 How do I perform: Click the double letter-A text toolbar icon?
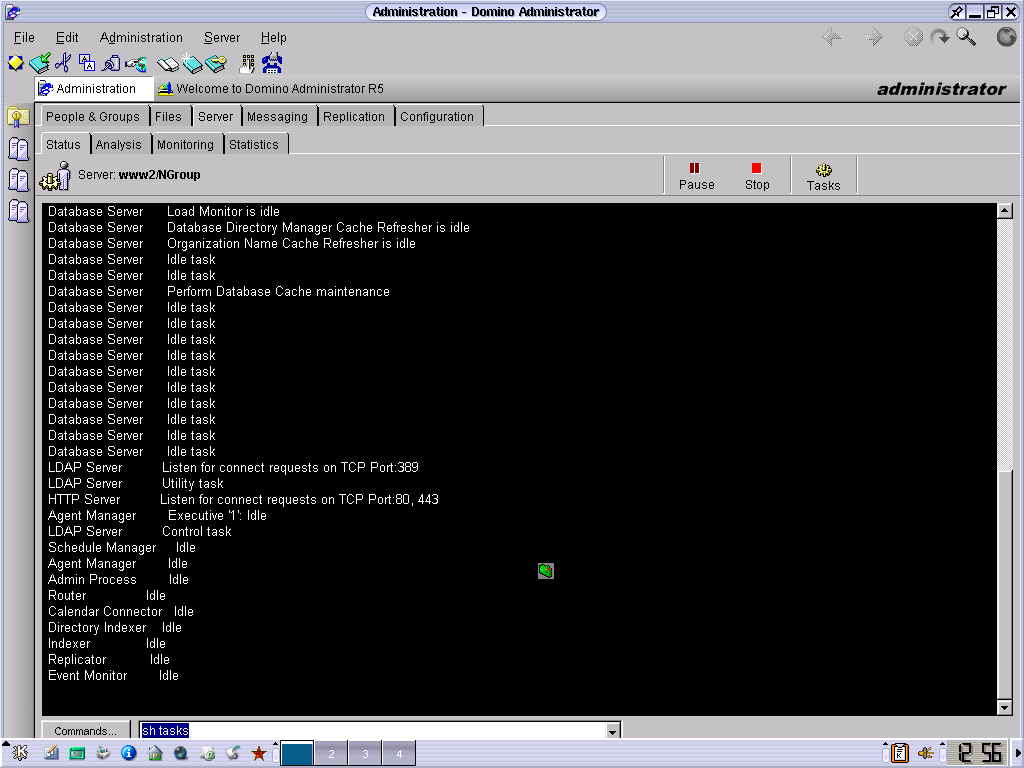87,63
